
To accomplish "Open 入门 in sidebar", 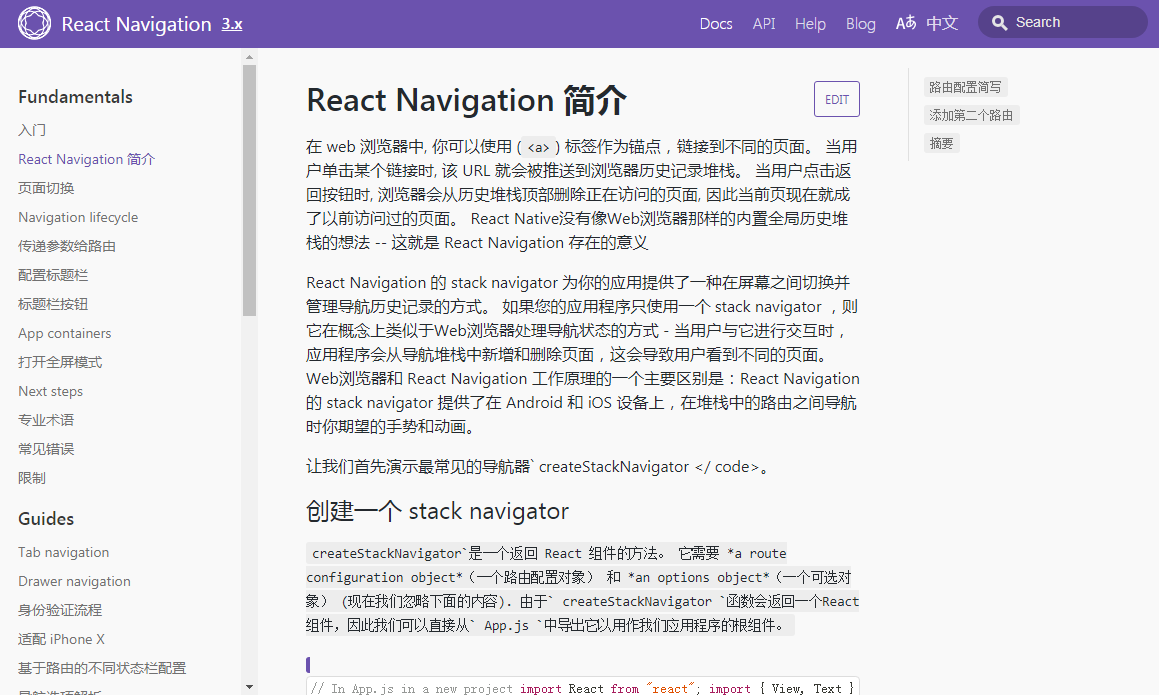I will tap(32, 130).
